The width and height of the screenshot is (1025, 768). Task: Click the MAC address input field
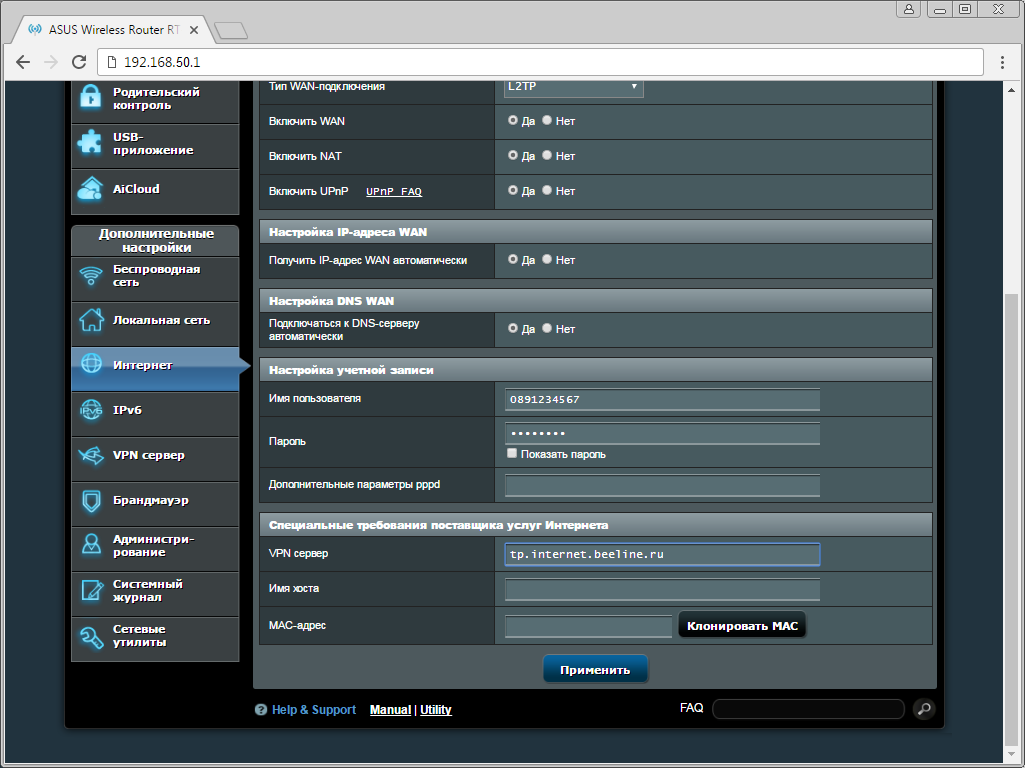588,626
